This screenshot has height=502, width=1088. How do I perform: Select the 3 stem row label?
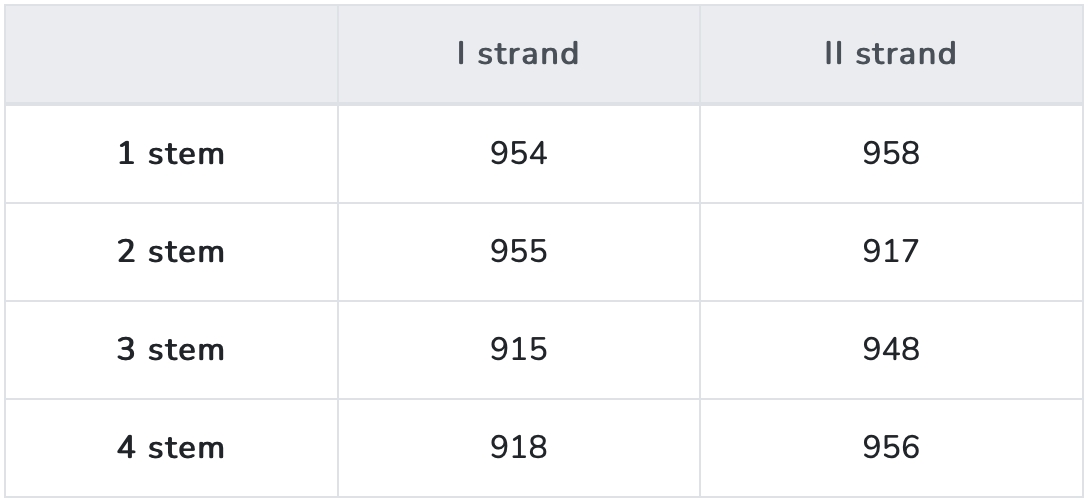[171, 349]
